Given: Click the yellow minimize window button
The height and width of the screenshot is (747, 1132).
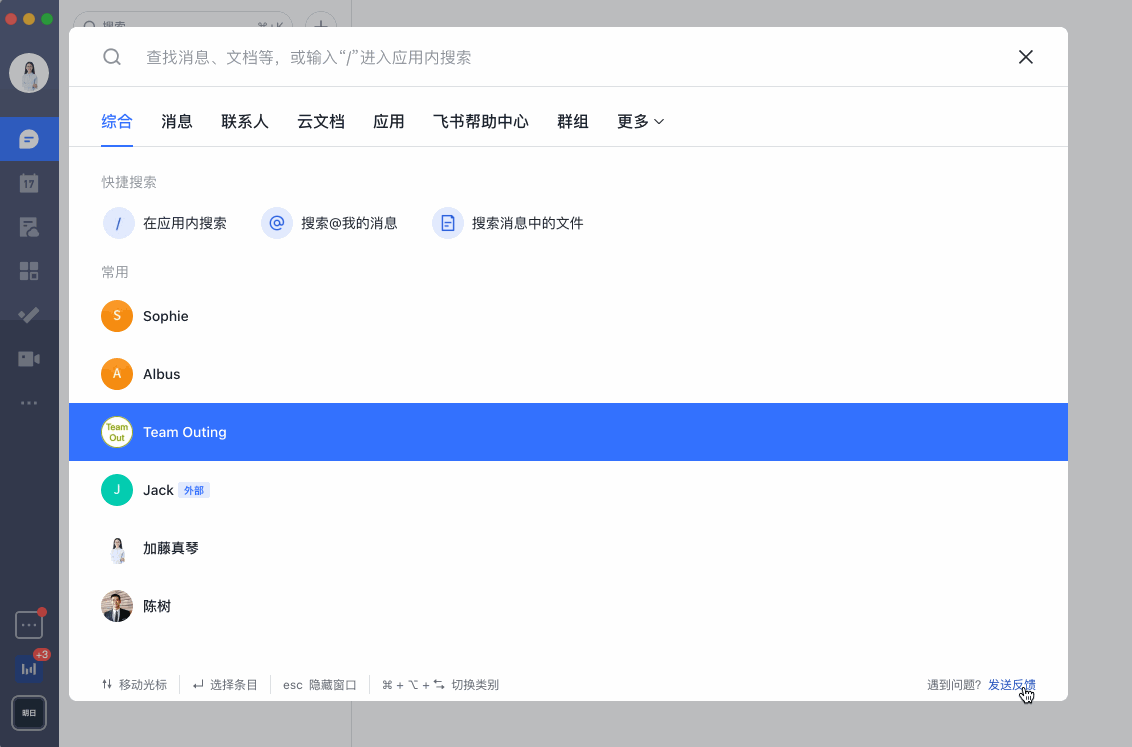Looking at the screenshot, I should point(29,19).
